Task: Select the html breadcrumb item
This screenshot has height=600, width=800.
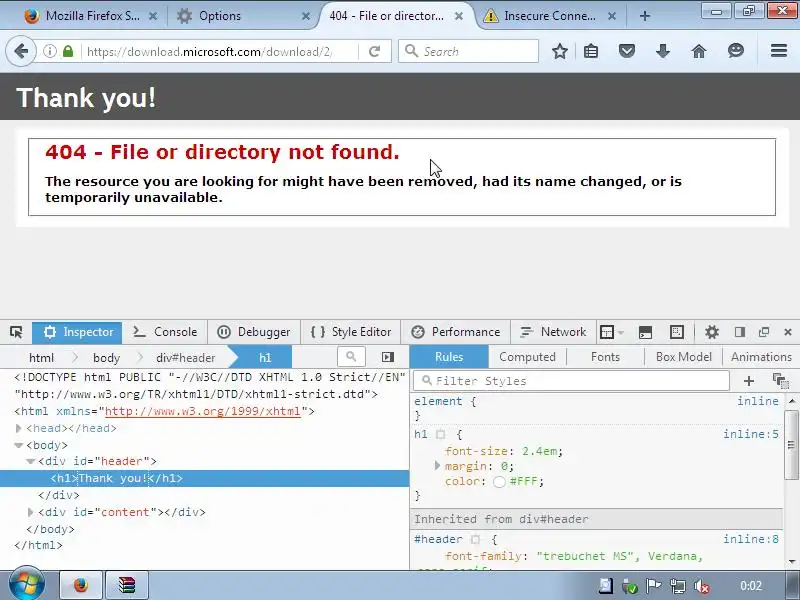Action: [41, 358]
